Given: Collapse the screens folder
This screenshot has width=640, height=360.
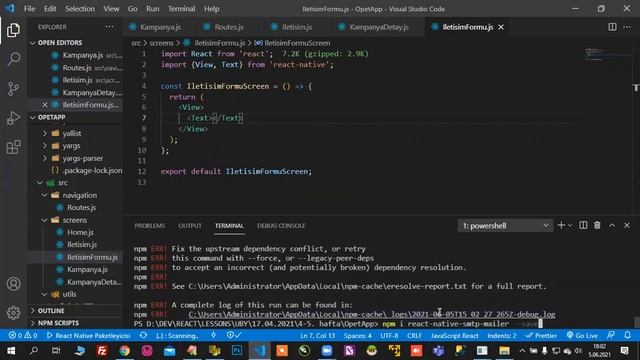Looking at the screenshot, I should click(75, 220).
